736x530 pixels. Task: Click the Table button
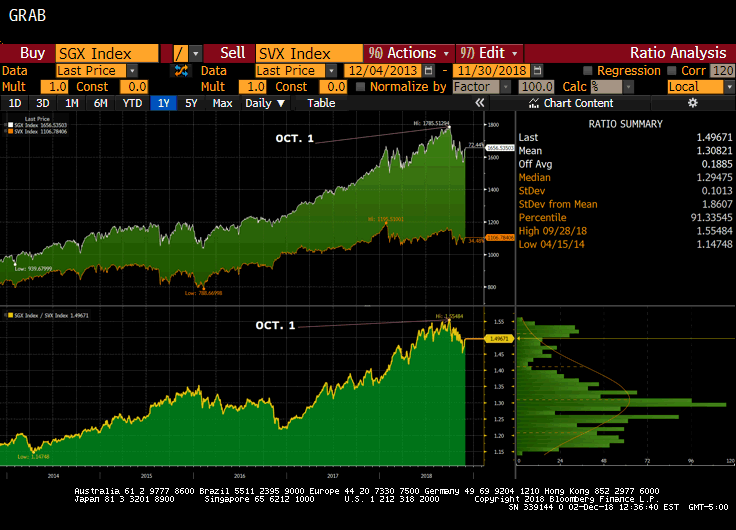tap(321, 103)
